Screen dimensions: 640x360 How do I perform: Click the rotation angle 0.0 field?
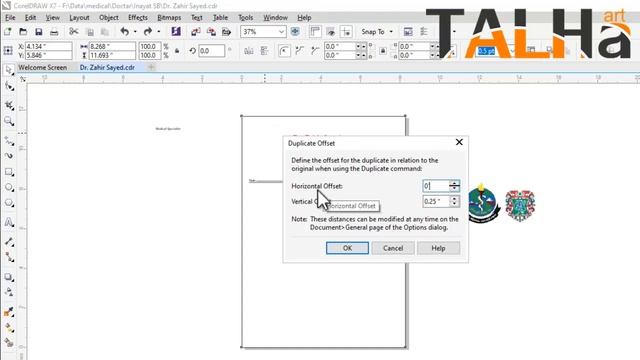click(x=211, y=51)
